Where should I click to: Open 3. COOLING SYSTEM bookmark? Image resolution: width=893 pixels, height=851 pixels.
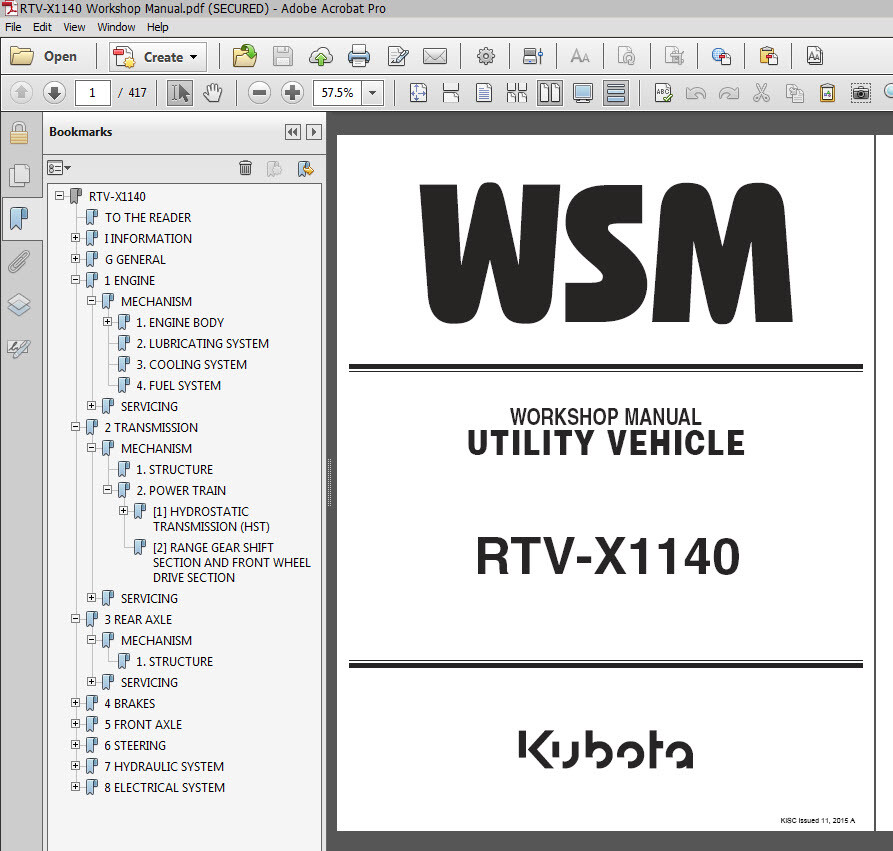point(191,365)
